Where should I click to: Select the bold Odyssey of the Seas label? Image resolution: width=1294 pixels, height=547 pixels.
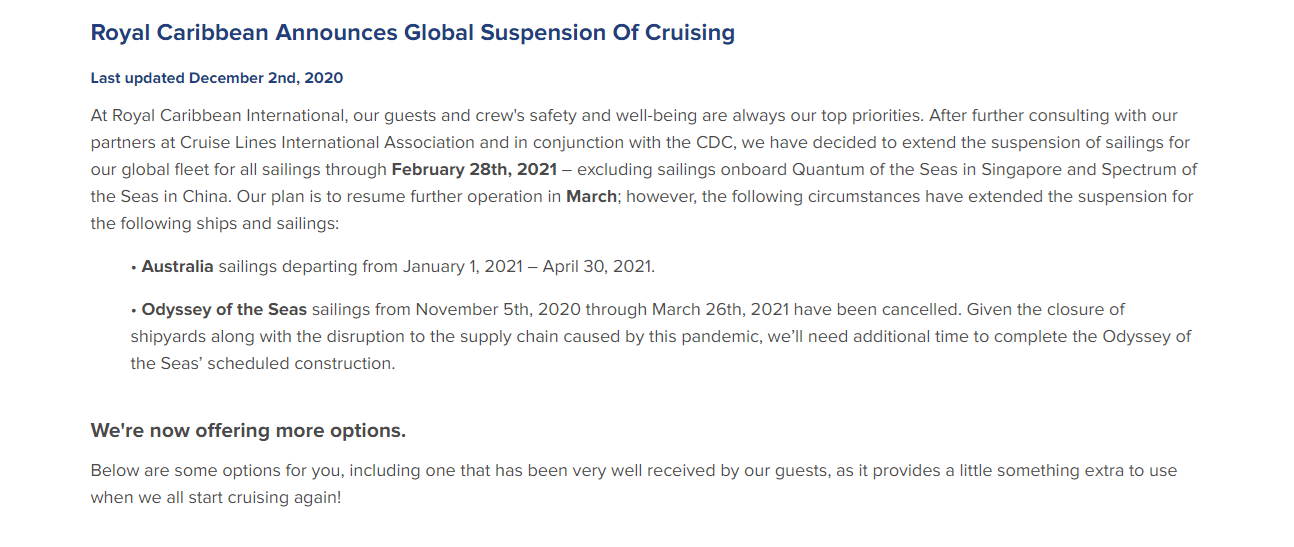tap(224, 309)
